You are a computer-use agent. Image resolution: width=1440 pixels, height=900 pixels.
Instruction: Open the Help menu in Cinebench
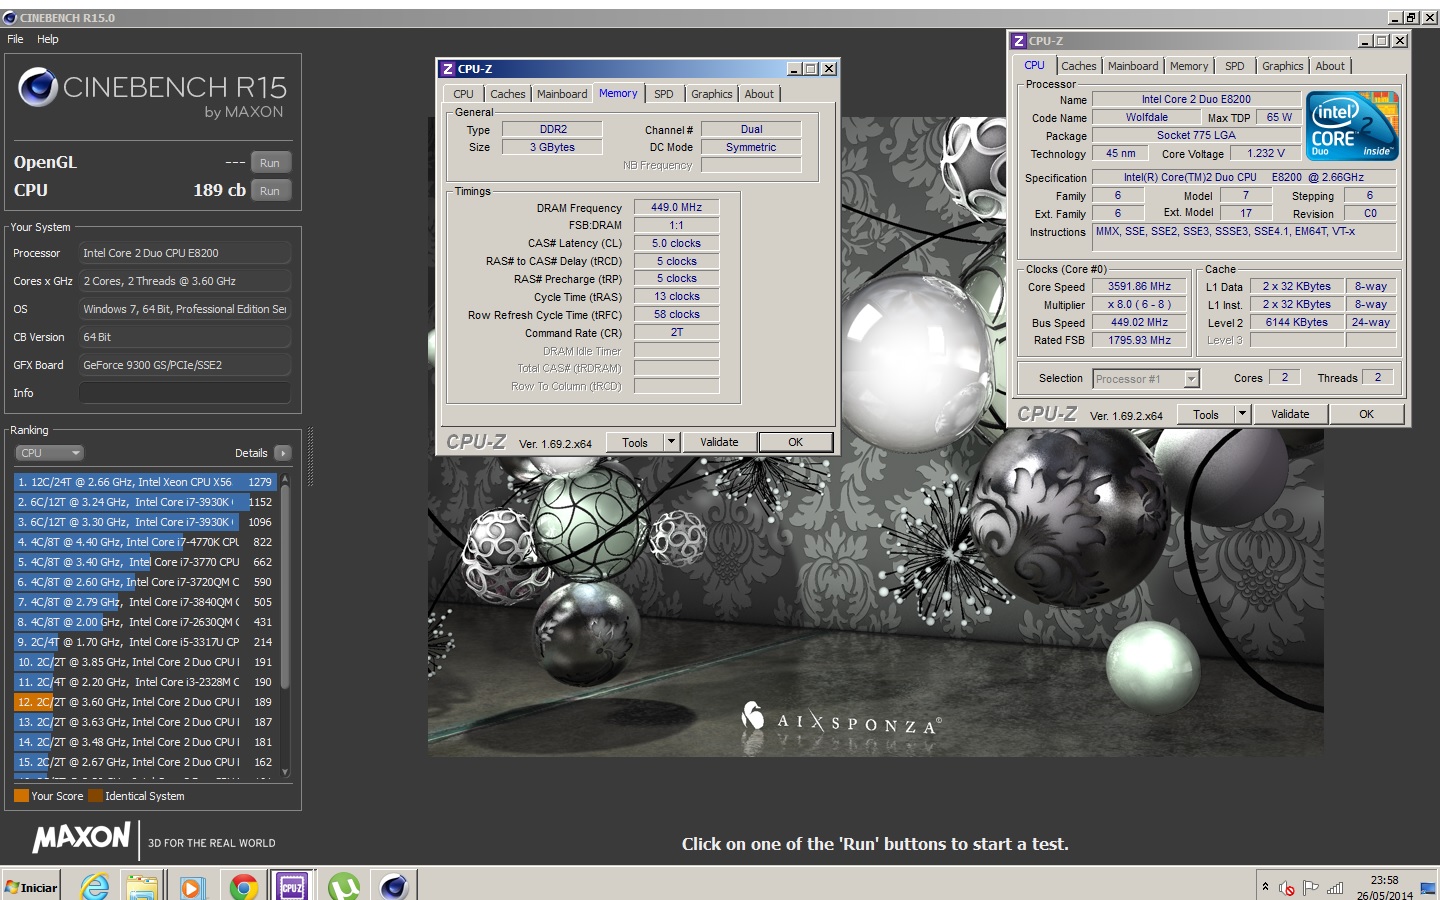(48, 39)
